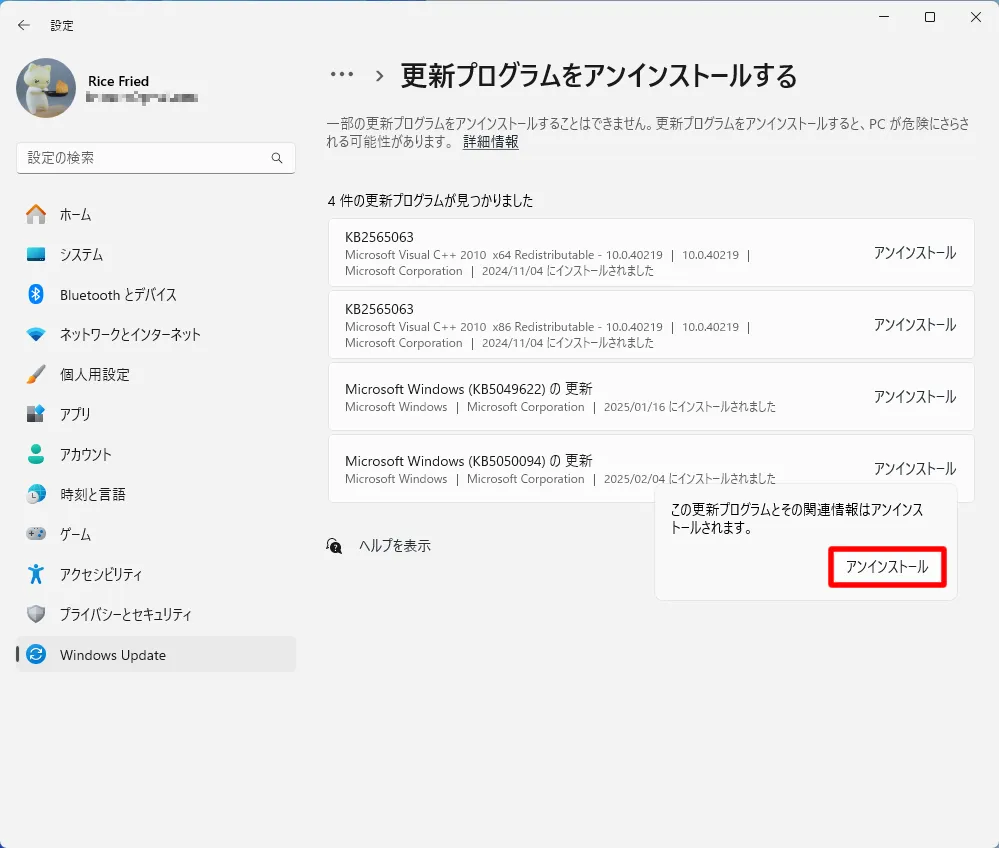999x848 pixels.
Task: Click the Windows Update sync icon
Action: pyautogui.click(x=36, y=654)
